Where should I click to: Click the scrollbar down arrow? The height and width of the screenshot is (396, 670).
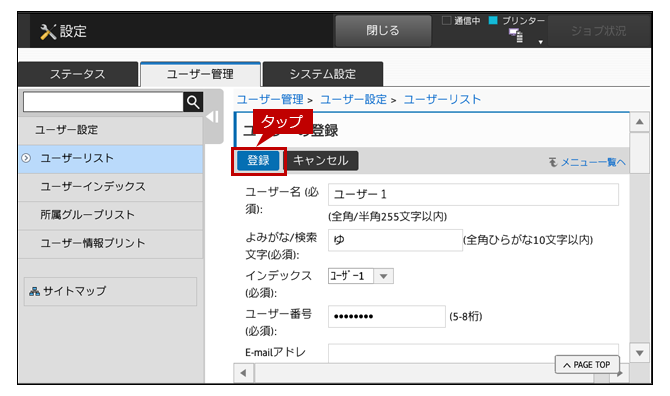point(640,353)
